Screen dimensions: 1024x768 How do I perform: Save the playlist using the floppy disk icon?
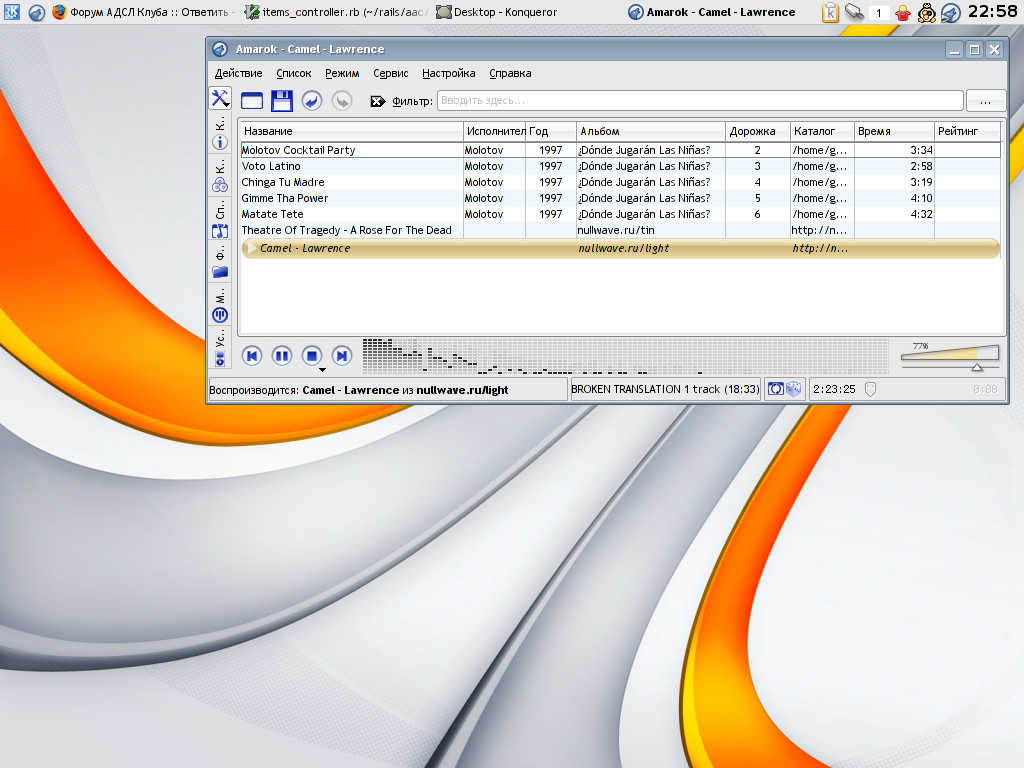point(281,100)
